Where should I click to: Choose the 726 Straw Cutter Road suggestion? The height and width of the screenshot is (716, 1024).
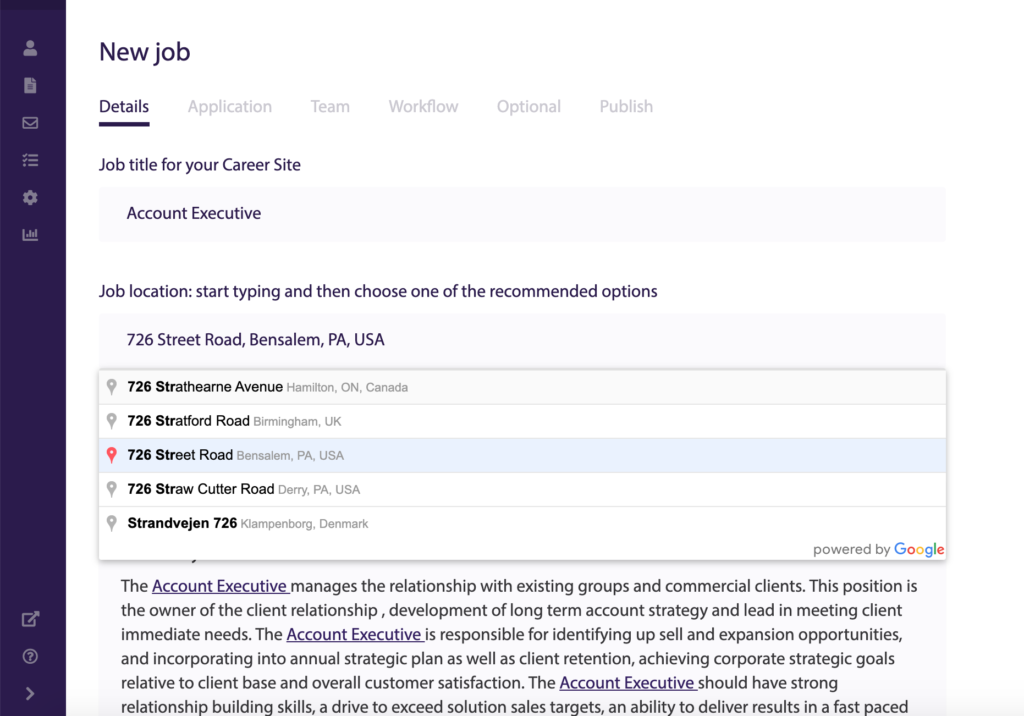tap(522, 489)
